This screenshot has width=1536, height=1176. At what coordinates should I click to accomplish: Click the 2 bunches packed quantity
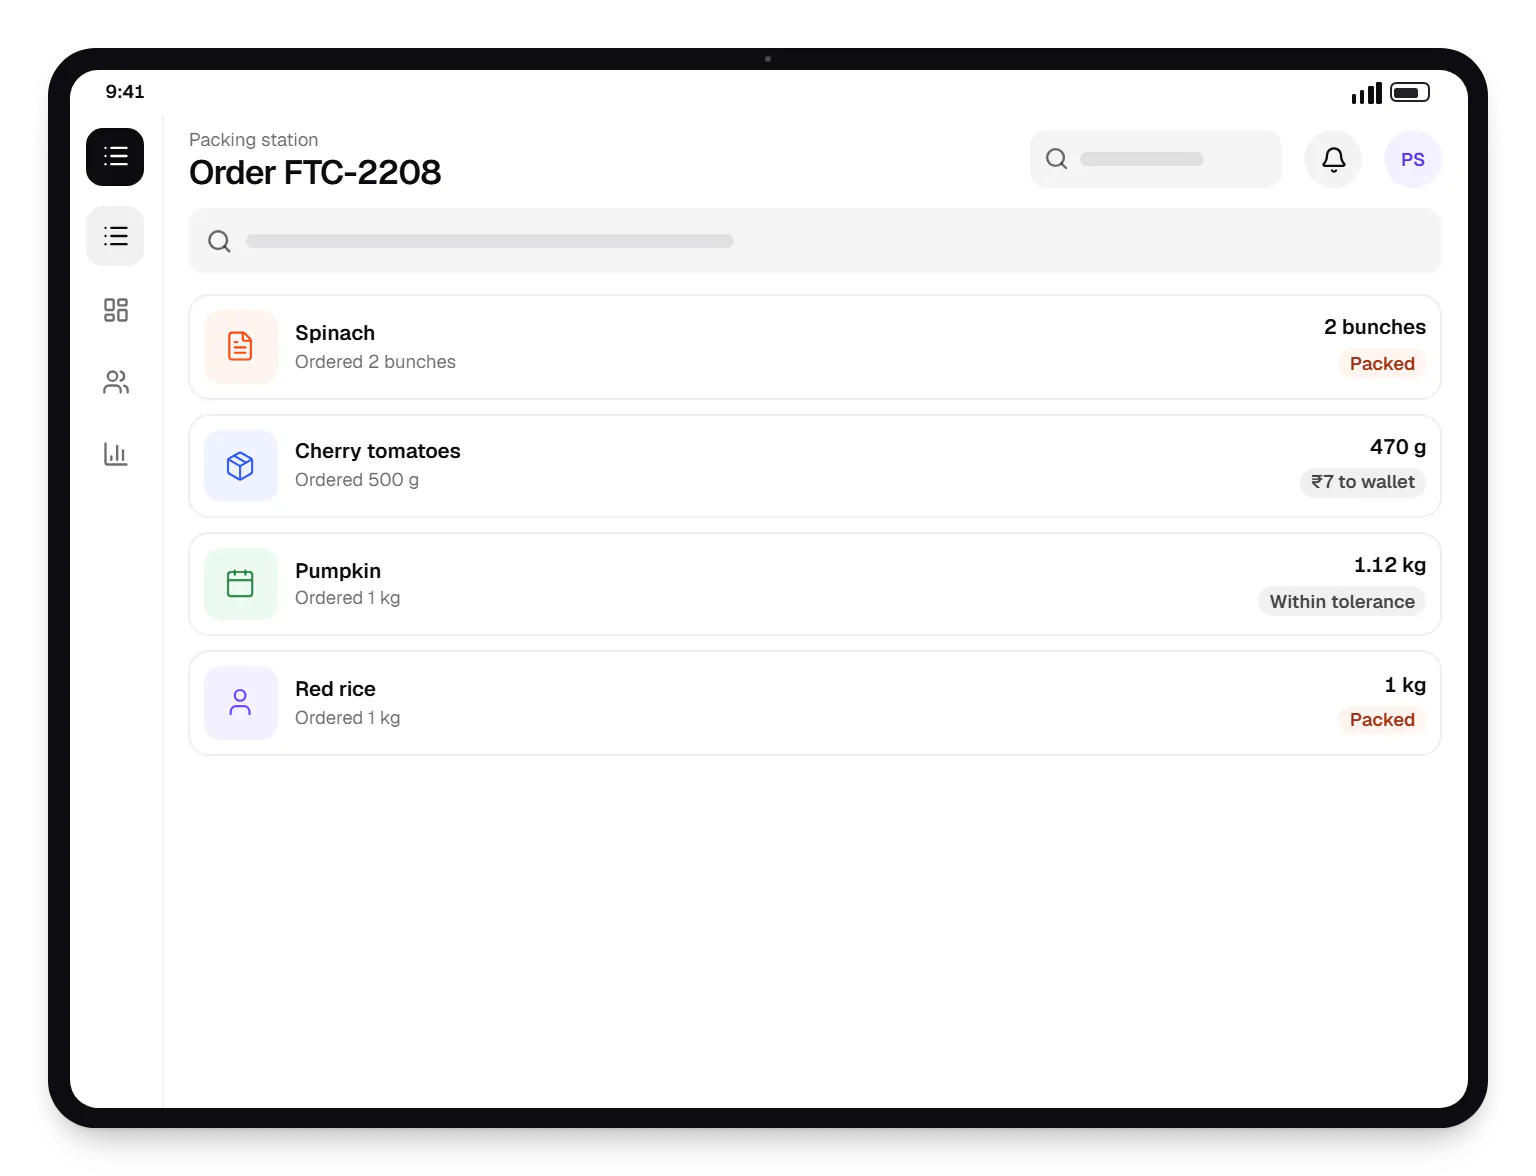1375,327
